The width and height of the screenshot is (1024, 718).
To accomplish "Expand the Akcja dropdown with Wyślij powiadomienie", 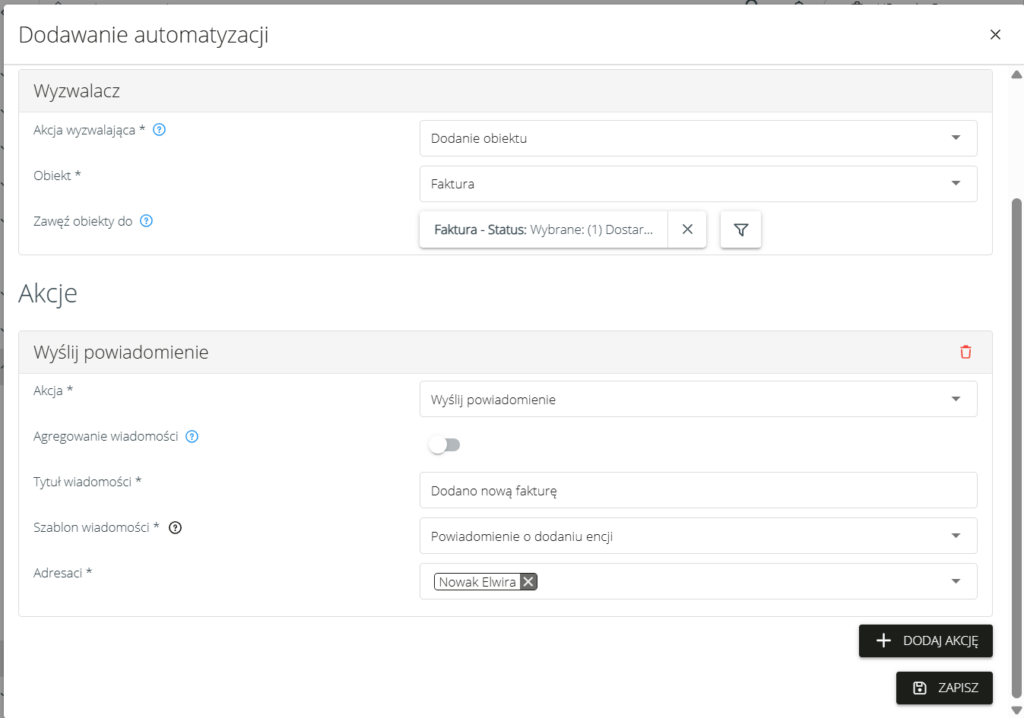I will pyautogui.click(x=955, y=399).
